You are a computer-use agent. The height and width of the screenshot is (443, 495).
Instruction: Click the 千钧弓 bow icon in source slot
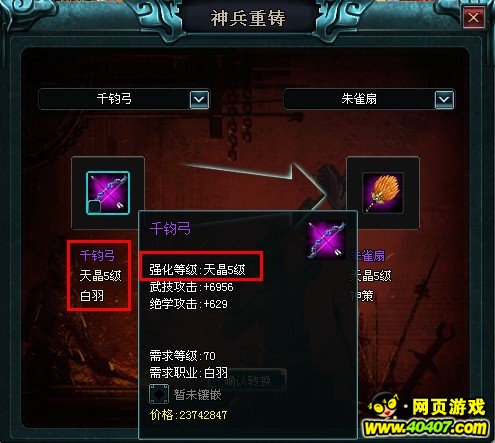[108, 192]
